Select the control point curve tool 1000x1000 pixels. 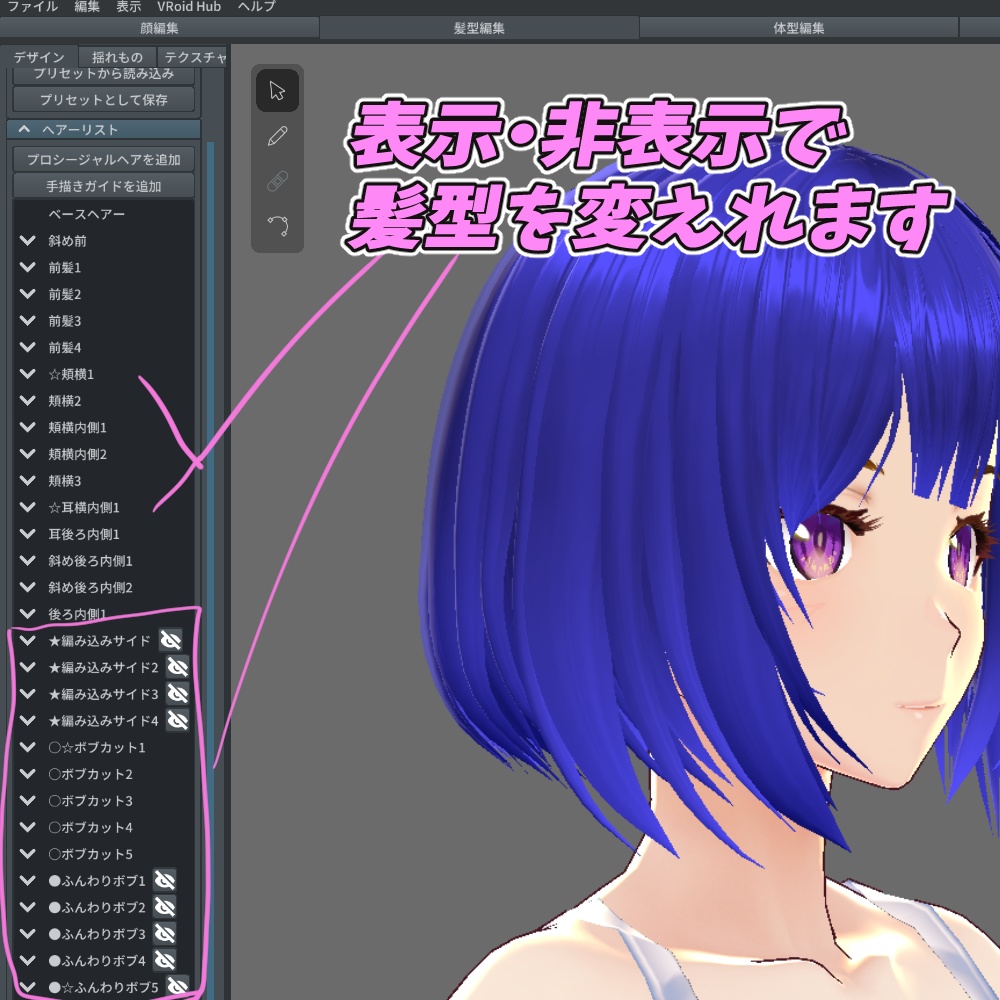(277, 226)
